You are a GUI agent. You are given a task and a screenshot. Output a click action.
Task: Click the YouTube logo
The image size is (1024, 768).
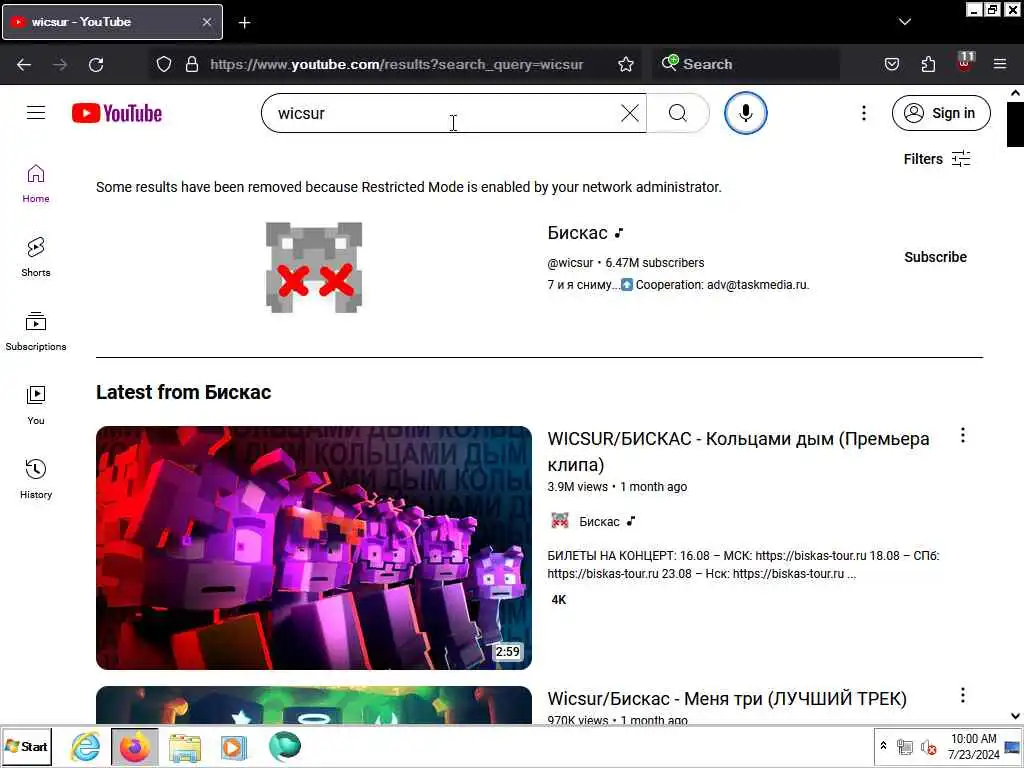coord(117,113)
